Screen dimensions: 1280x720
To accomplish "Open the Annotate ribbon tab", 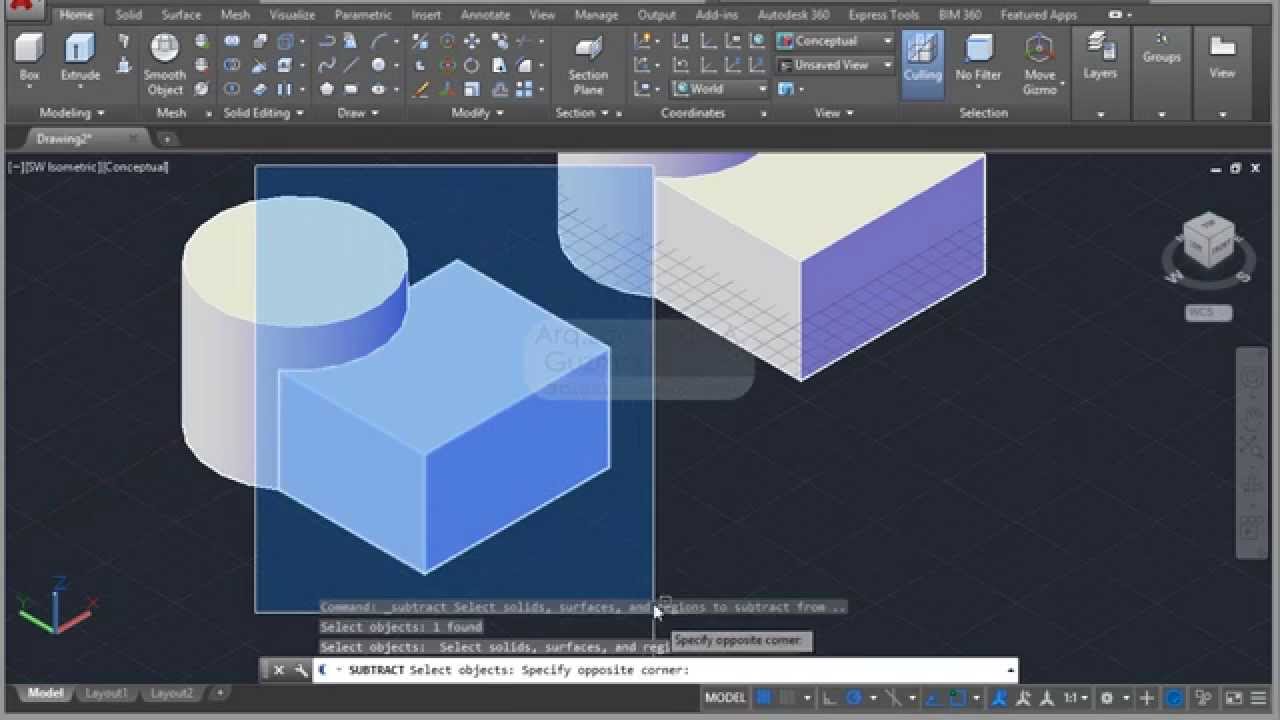I will (x=485, y=15).
